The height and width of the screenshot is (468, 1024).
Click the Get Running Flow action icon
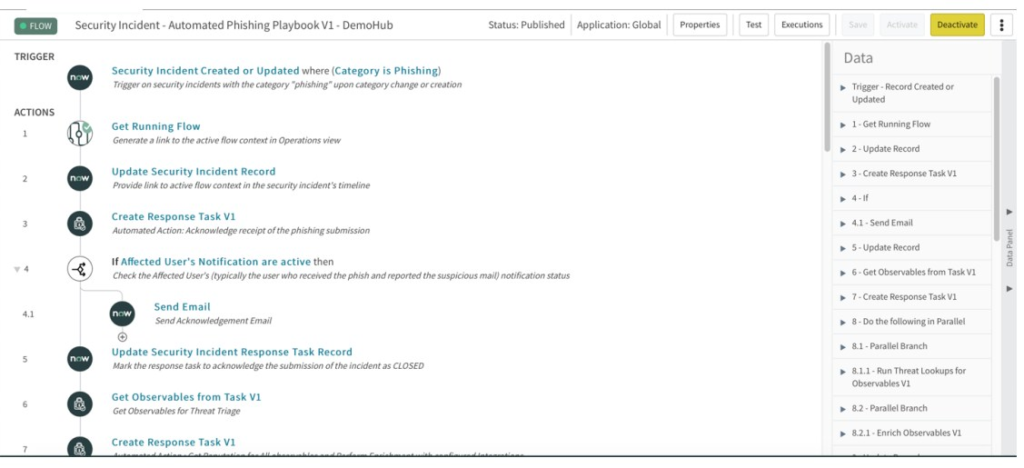point(80,133)
